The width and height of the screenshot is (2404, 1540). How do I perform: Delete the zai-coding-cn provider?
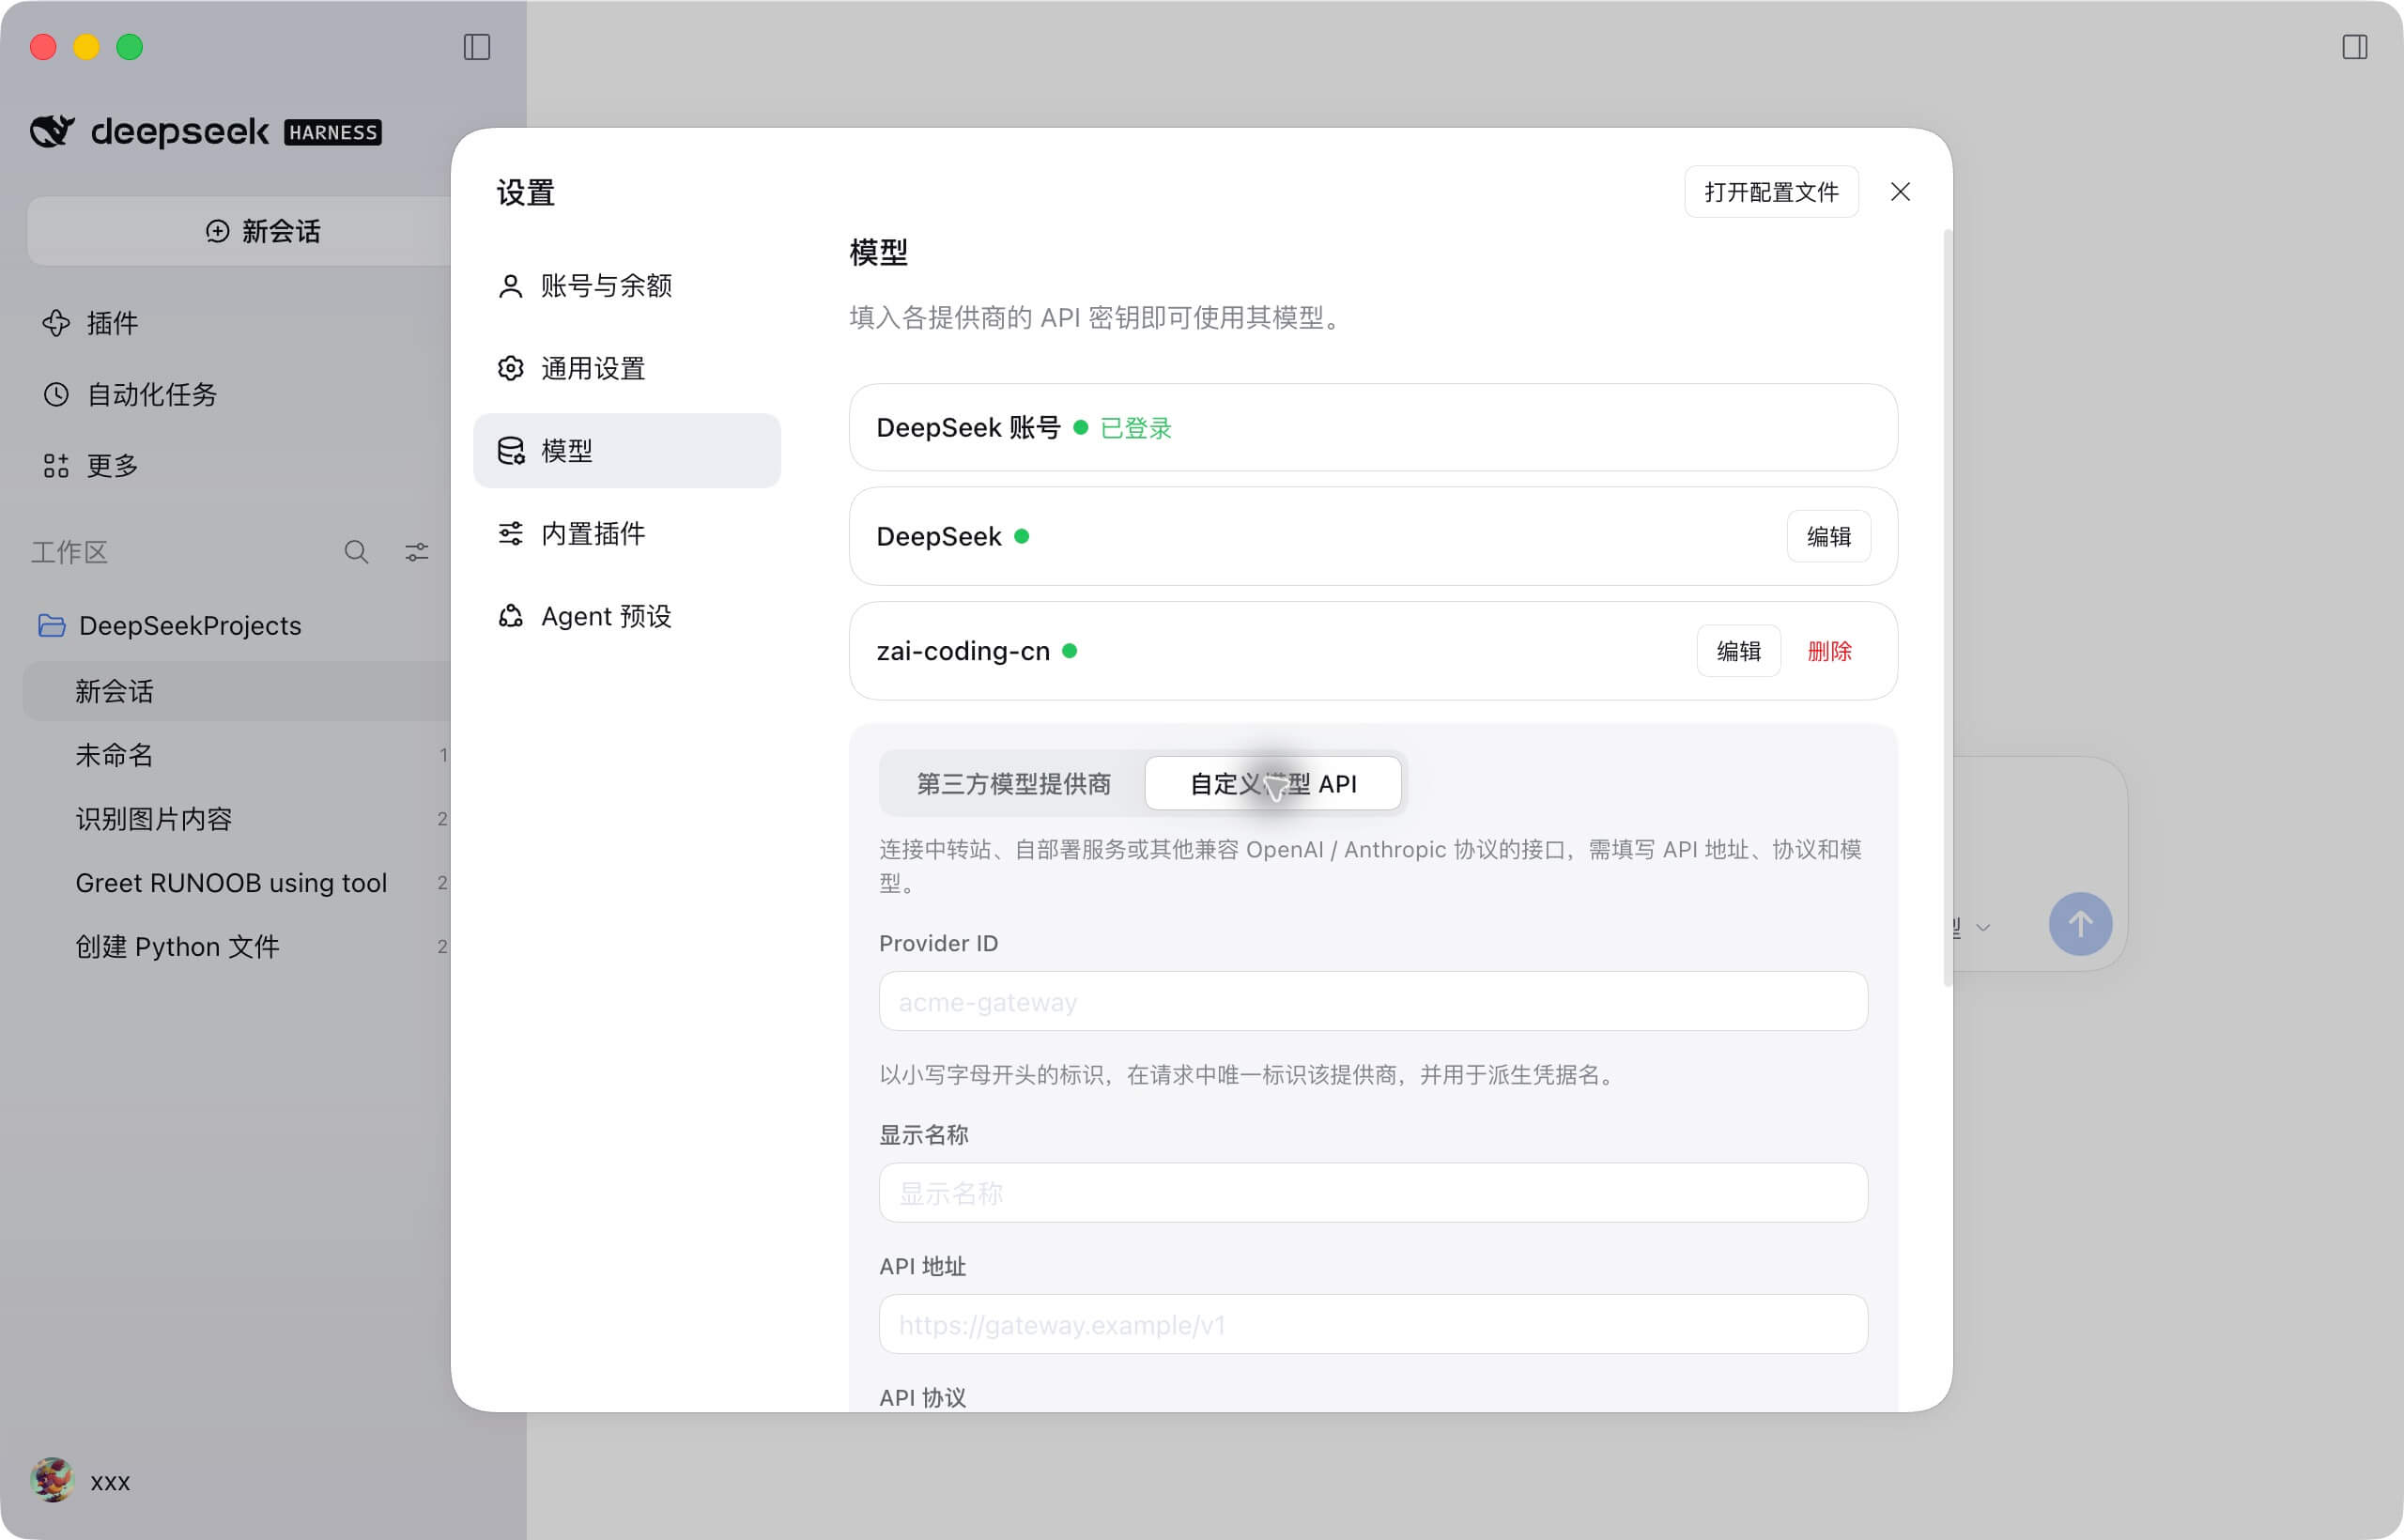[x=1829, y=651]
